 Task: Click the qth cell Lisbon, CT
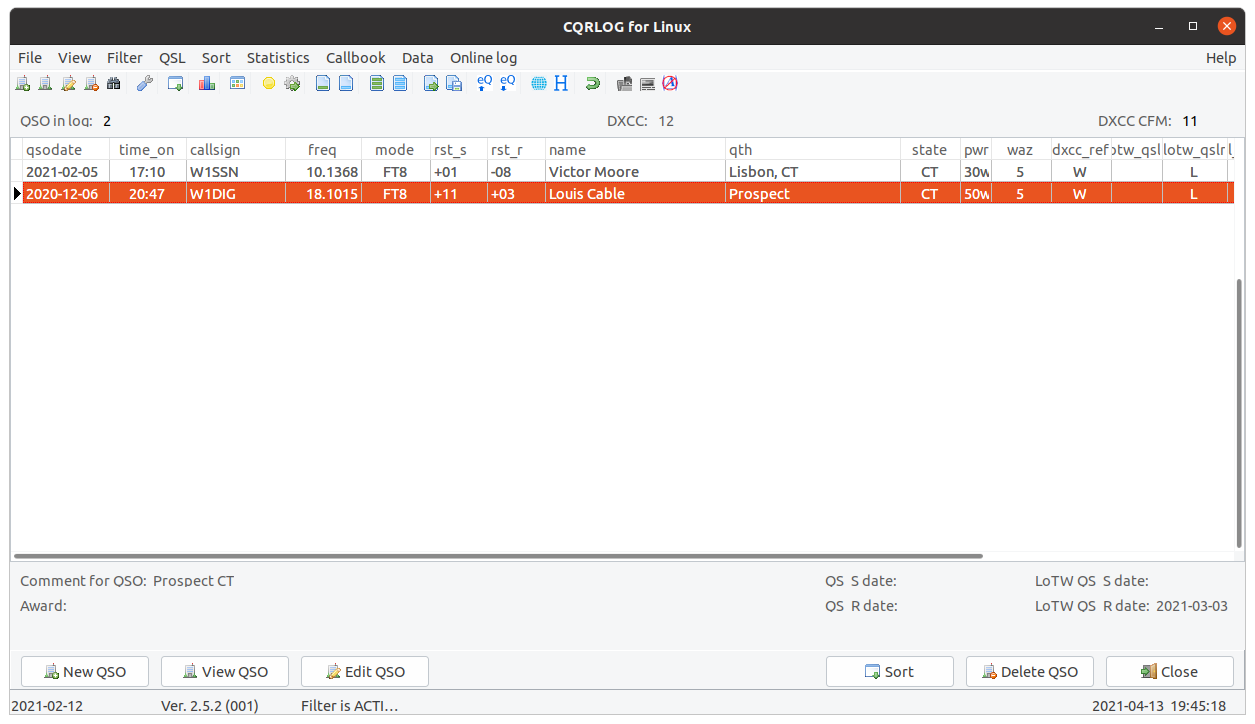[x=813, y=172]
